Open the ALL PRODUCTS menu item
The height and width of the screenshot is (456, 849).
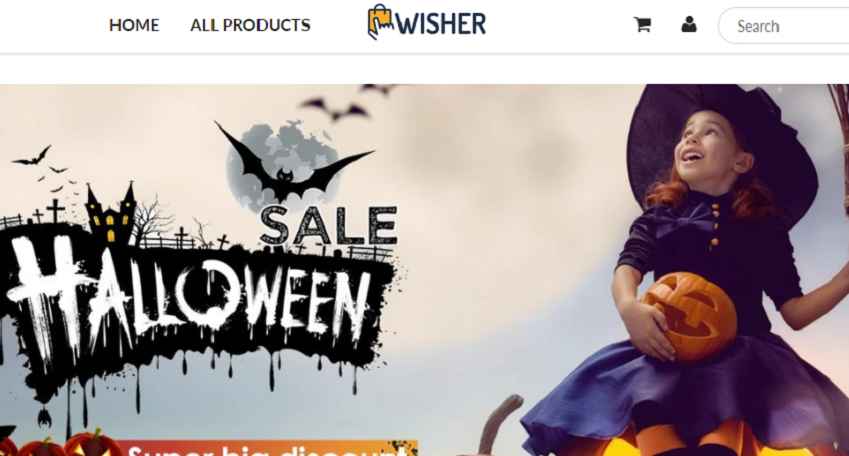pos(250,25)
